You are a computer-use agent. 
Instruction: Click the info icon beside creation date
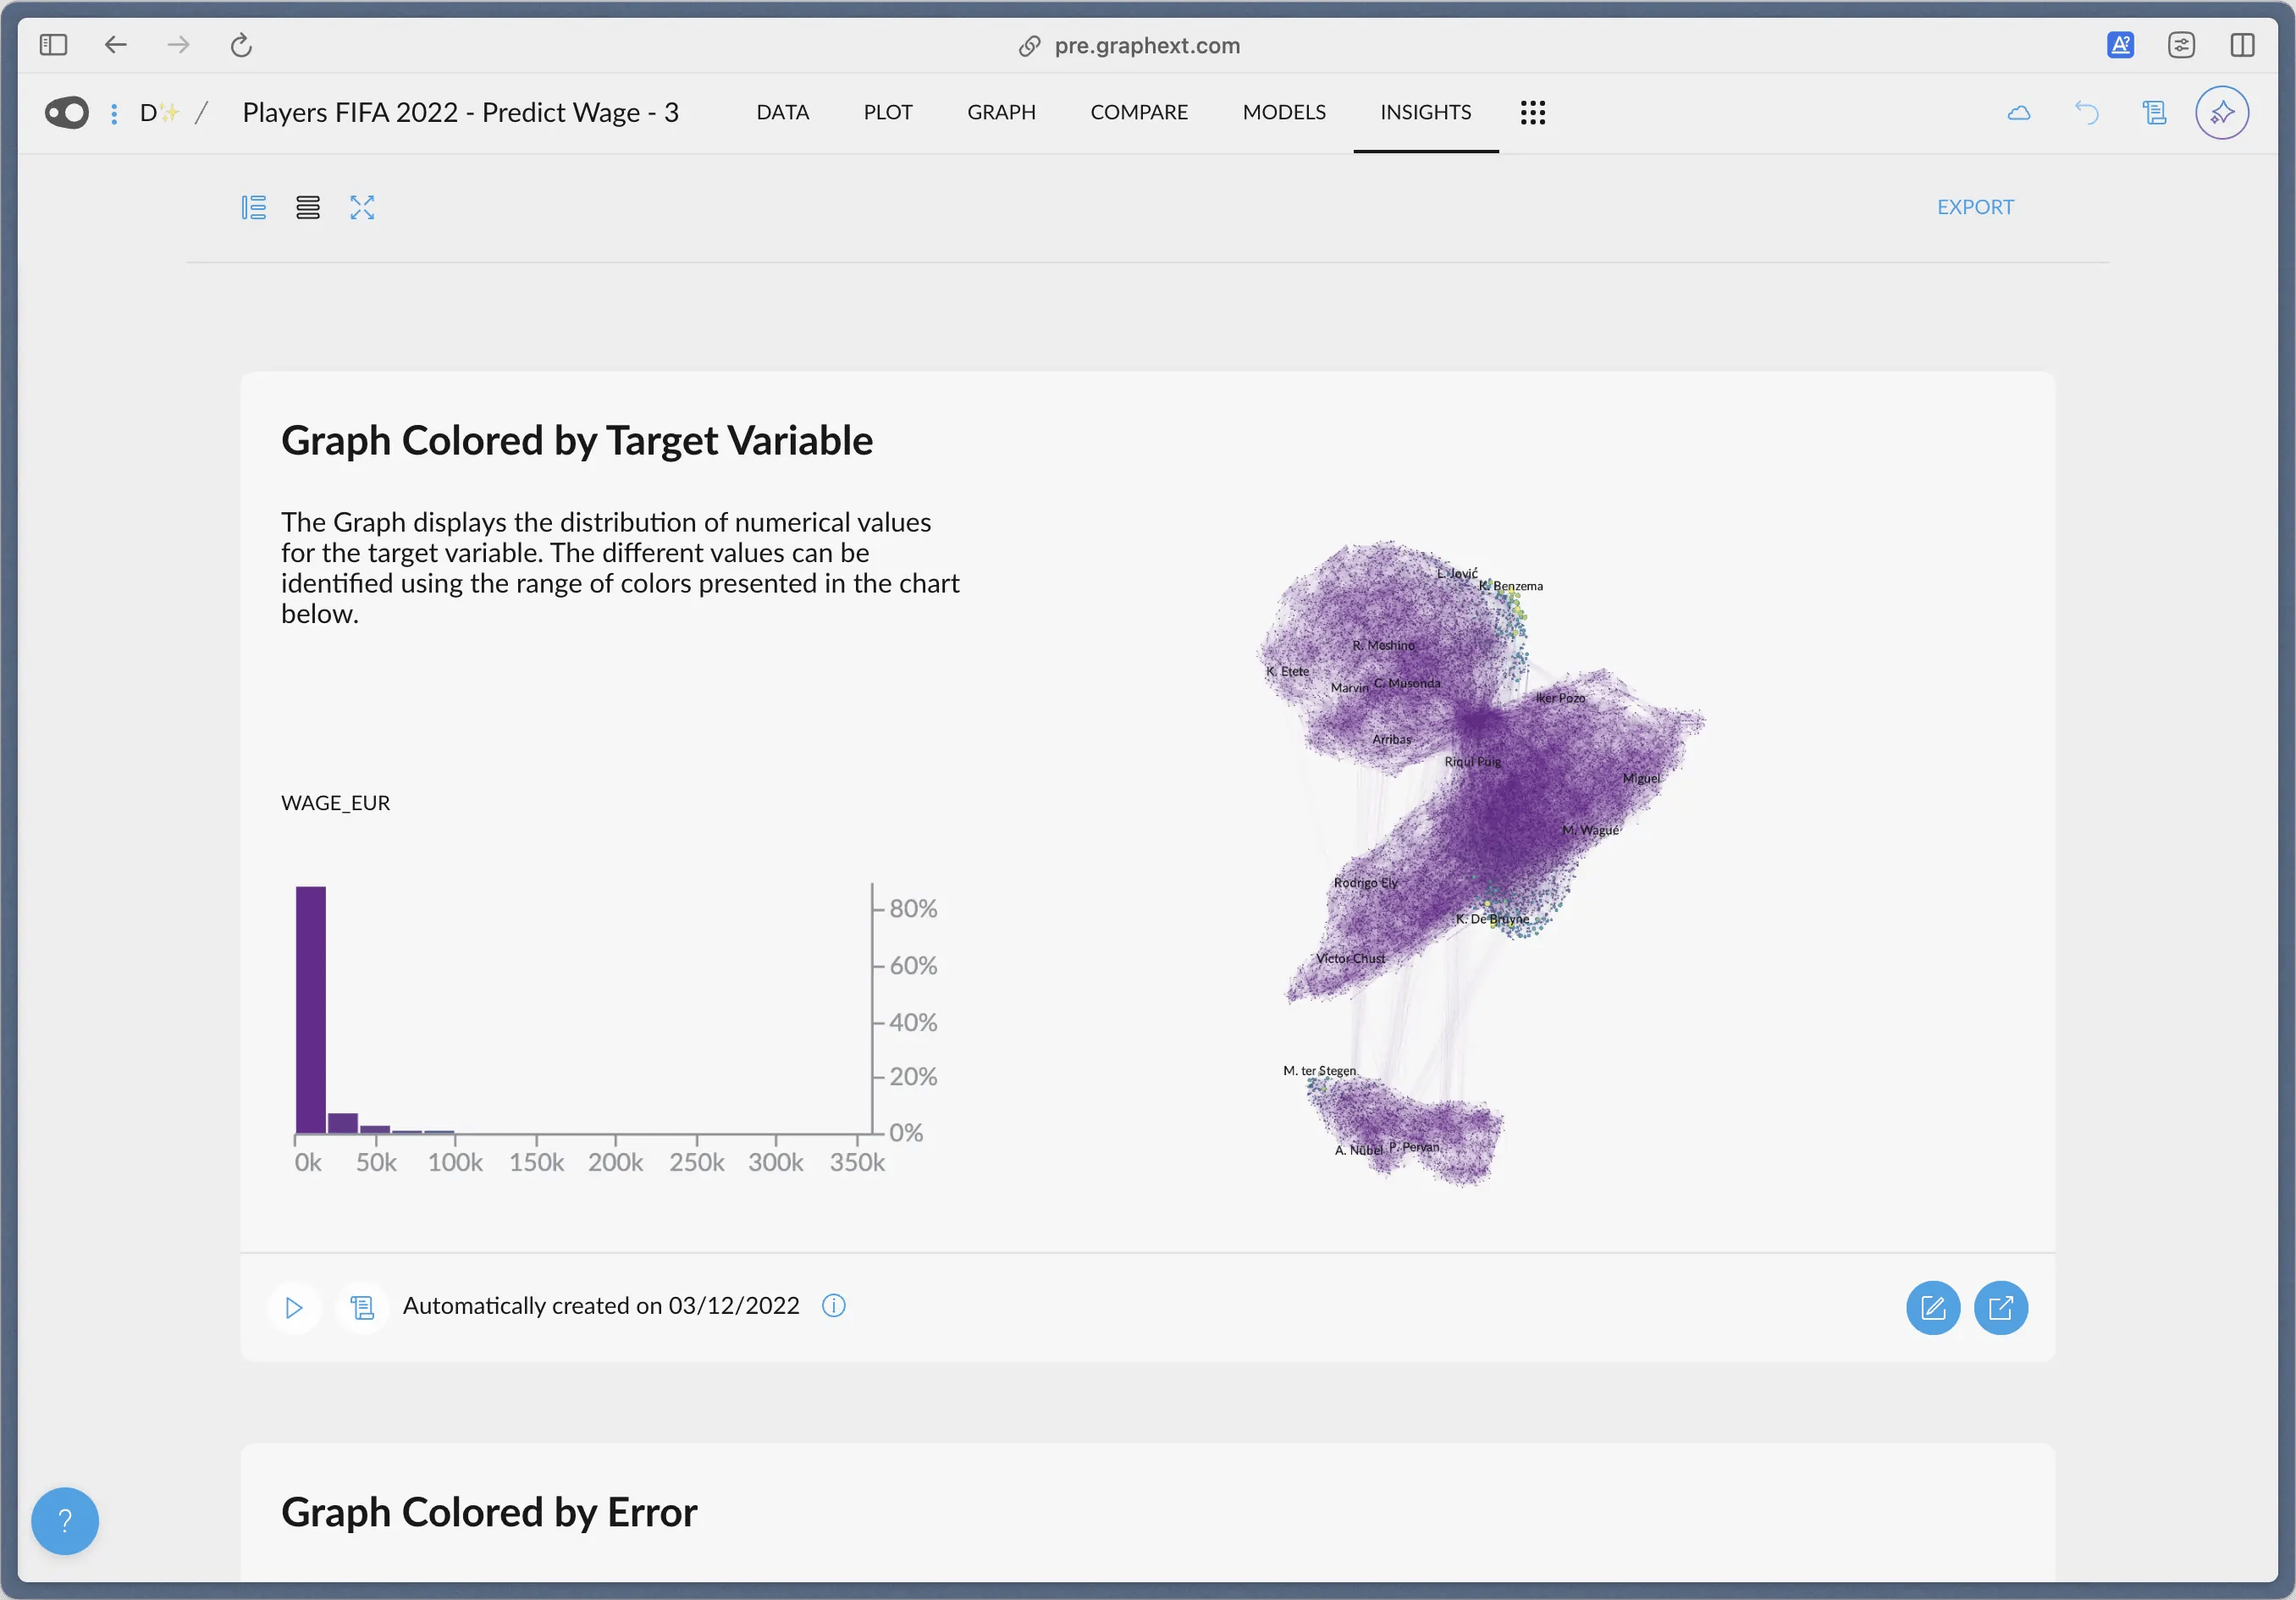(833, 1306)
